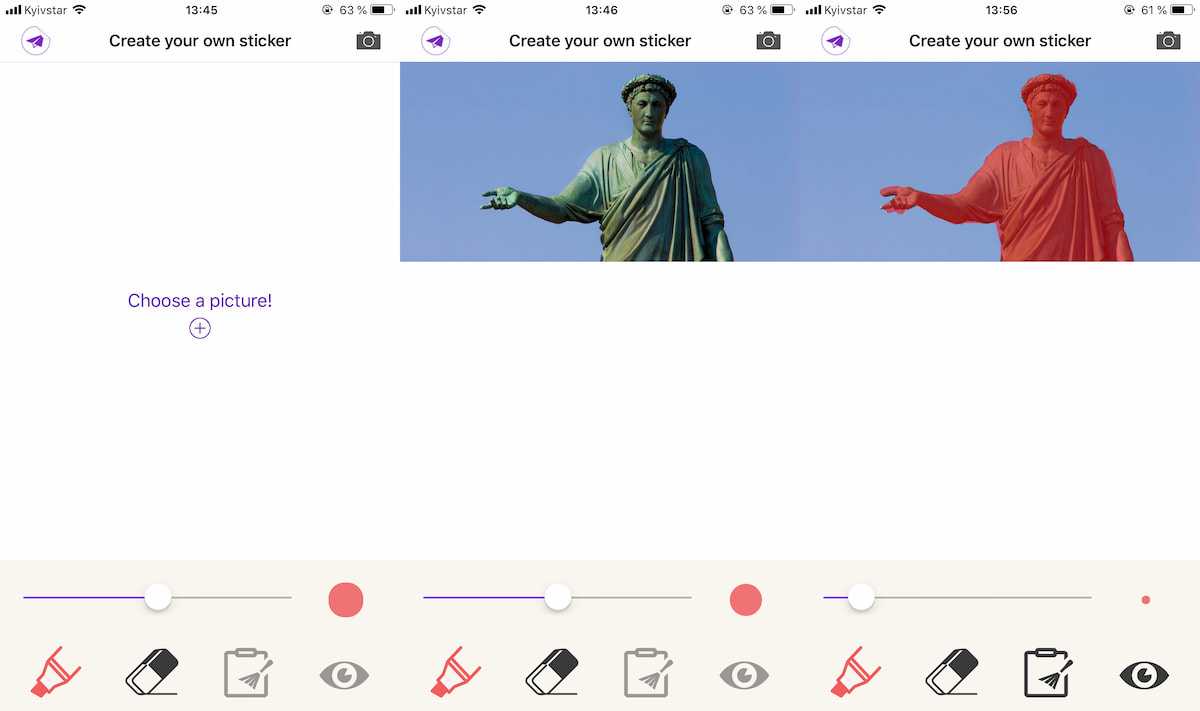
Task: Select the red marker tool in first screen
Action: pyautogui.click(x=56, y=672)
